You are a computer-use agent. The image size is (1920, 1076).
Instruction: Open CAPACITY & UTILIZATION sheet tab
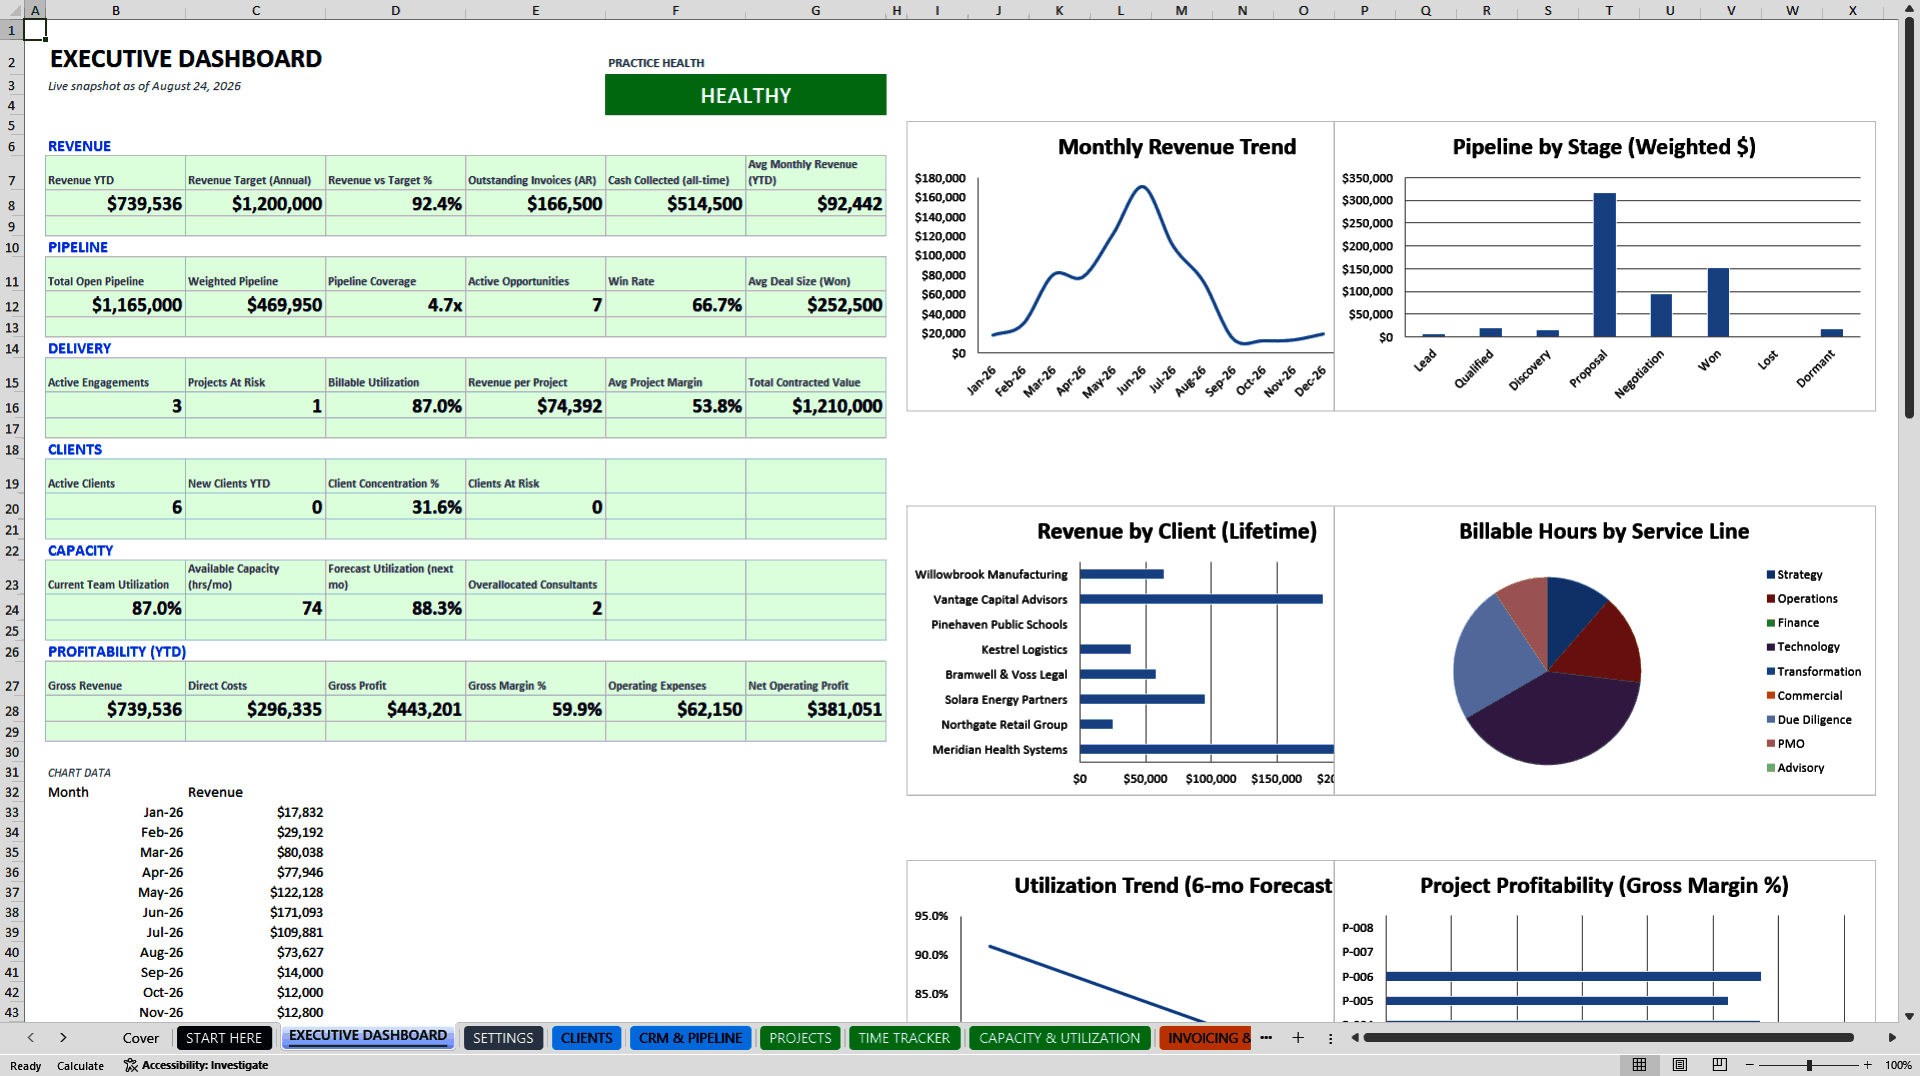point(1059,1038)
